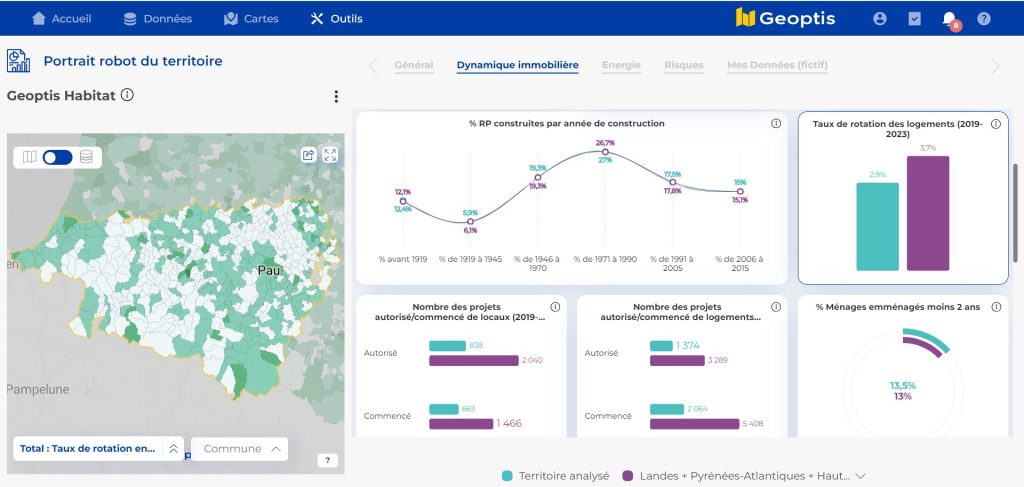
Task: Toggle the Territoire analysé legend series
Action: pyautogui.click(x=559, y=476)
